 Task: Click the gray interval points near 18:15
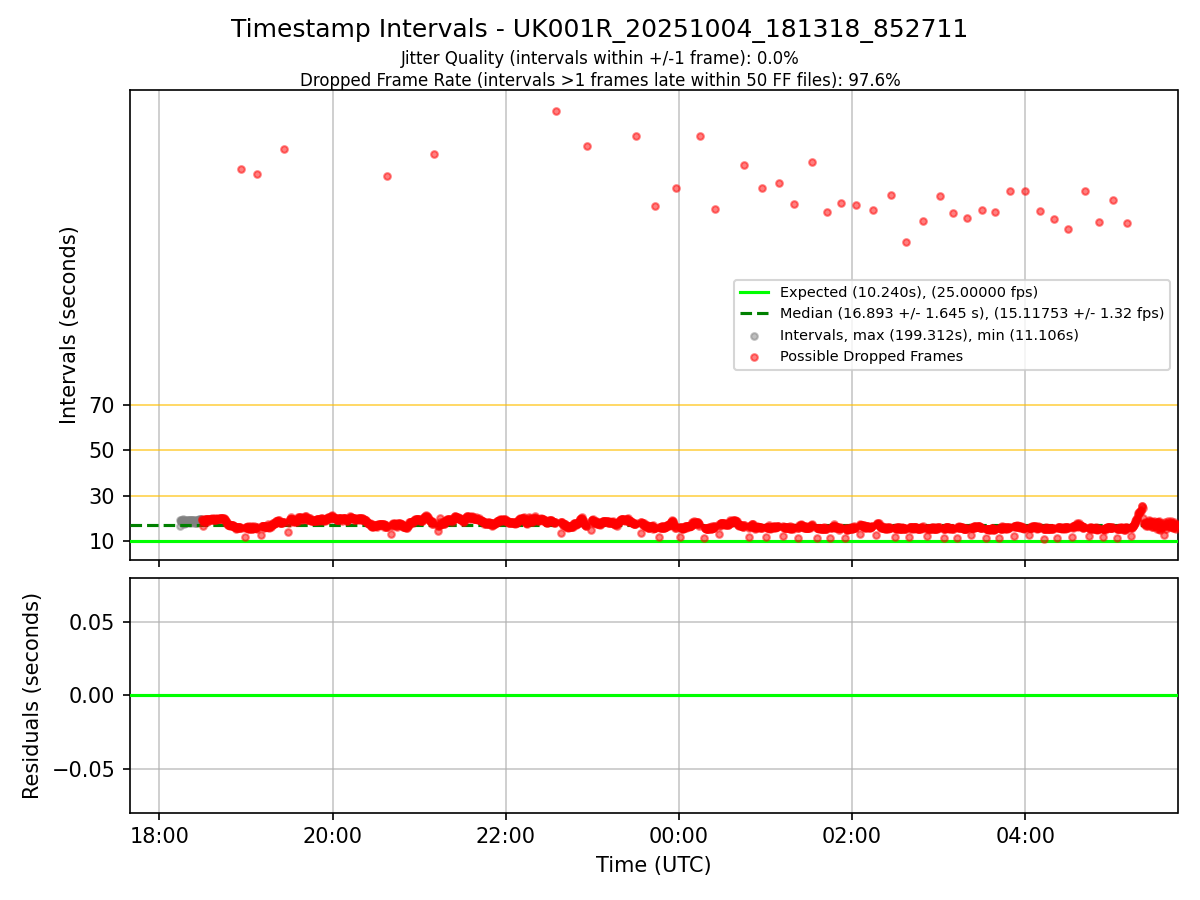(x=187, y=521)
